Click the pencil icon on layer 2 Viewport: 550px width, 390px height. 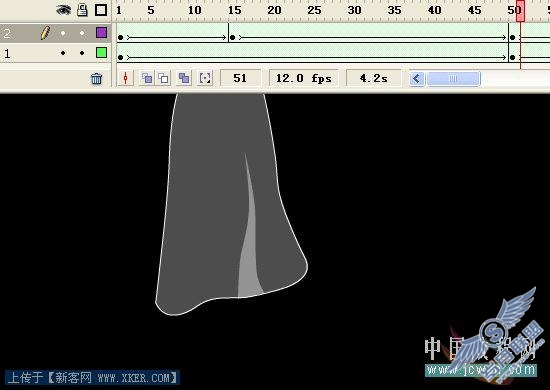coord(45,33)
